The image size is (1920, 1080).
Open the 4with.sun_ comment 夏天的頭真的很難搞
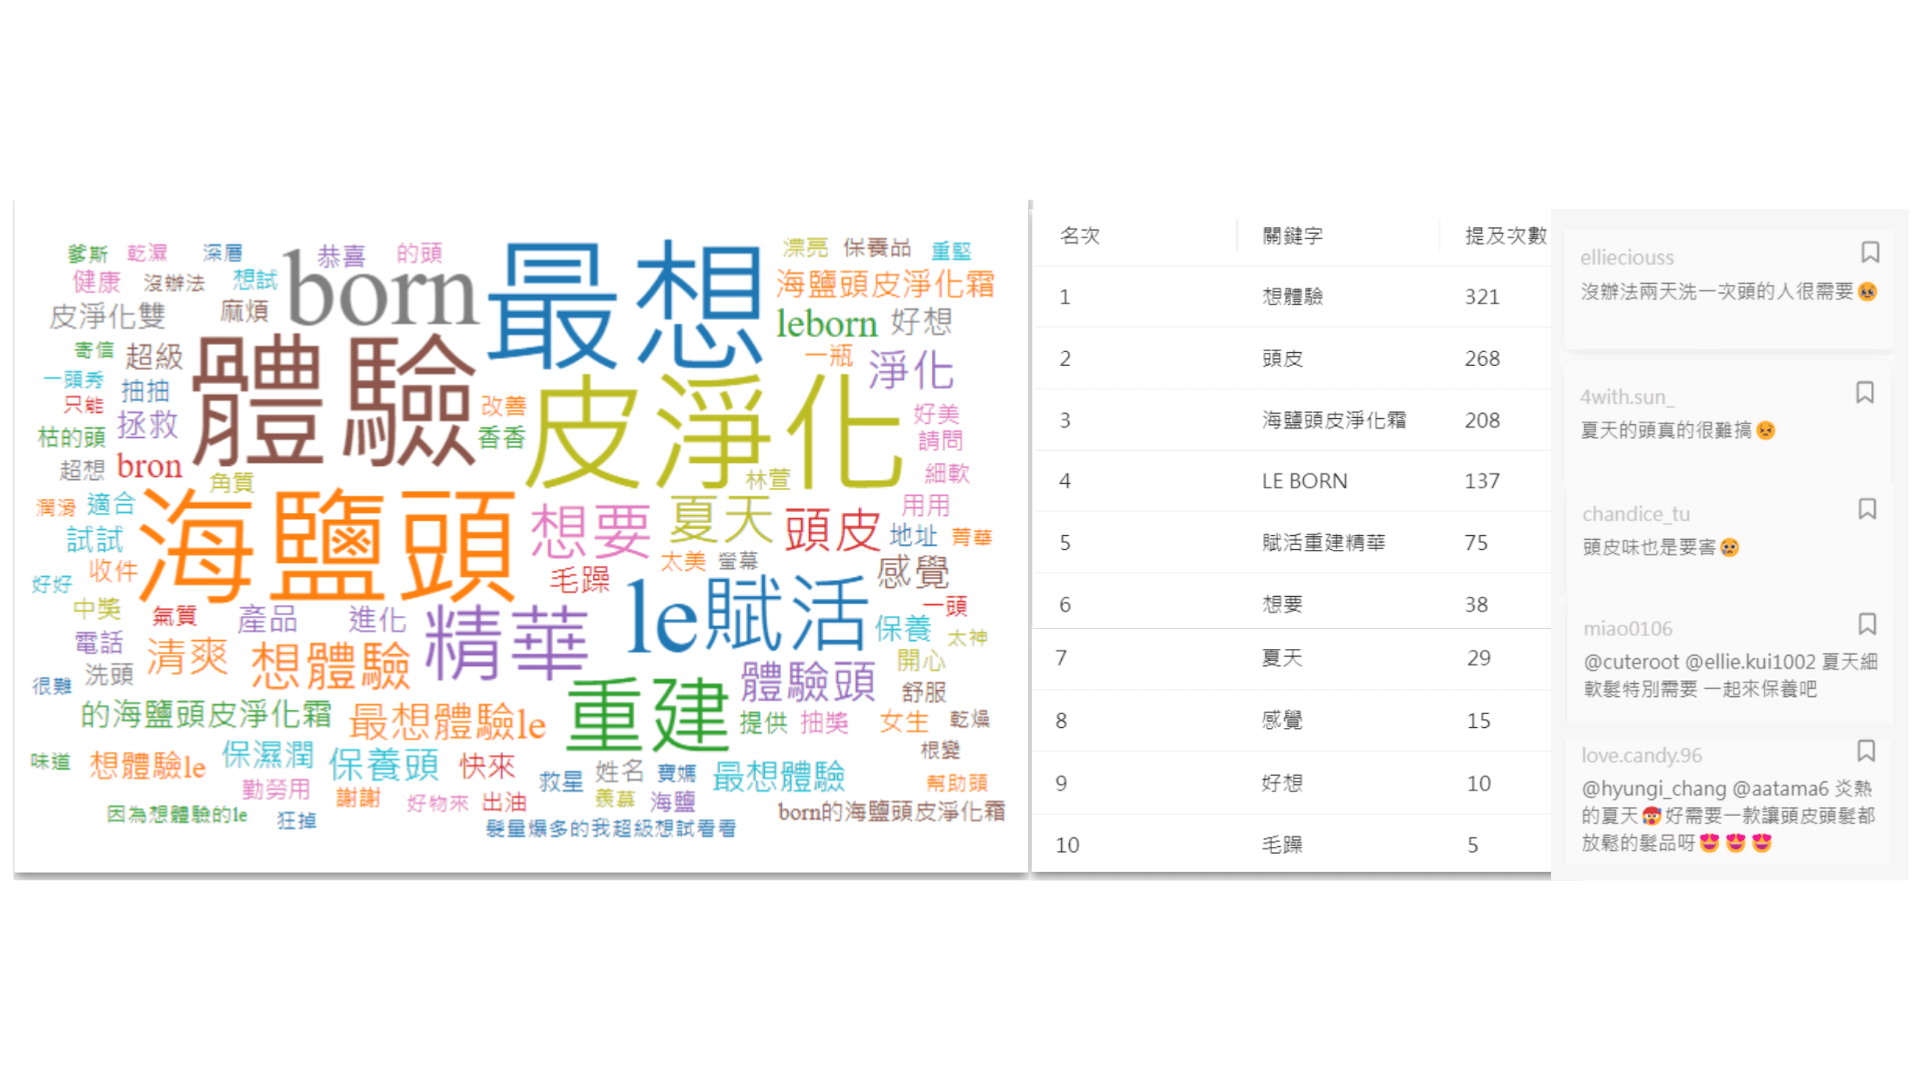pos(1678,430)
